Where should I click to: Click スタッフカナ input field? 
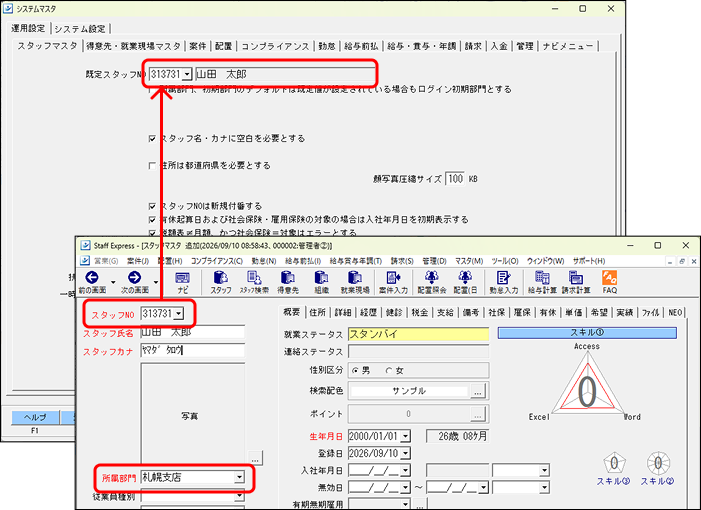pos(193,350)
